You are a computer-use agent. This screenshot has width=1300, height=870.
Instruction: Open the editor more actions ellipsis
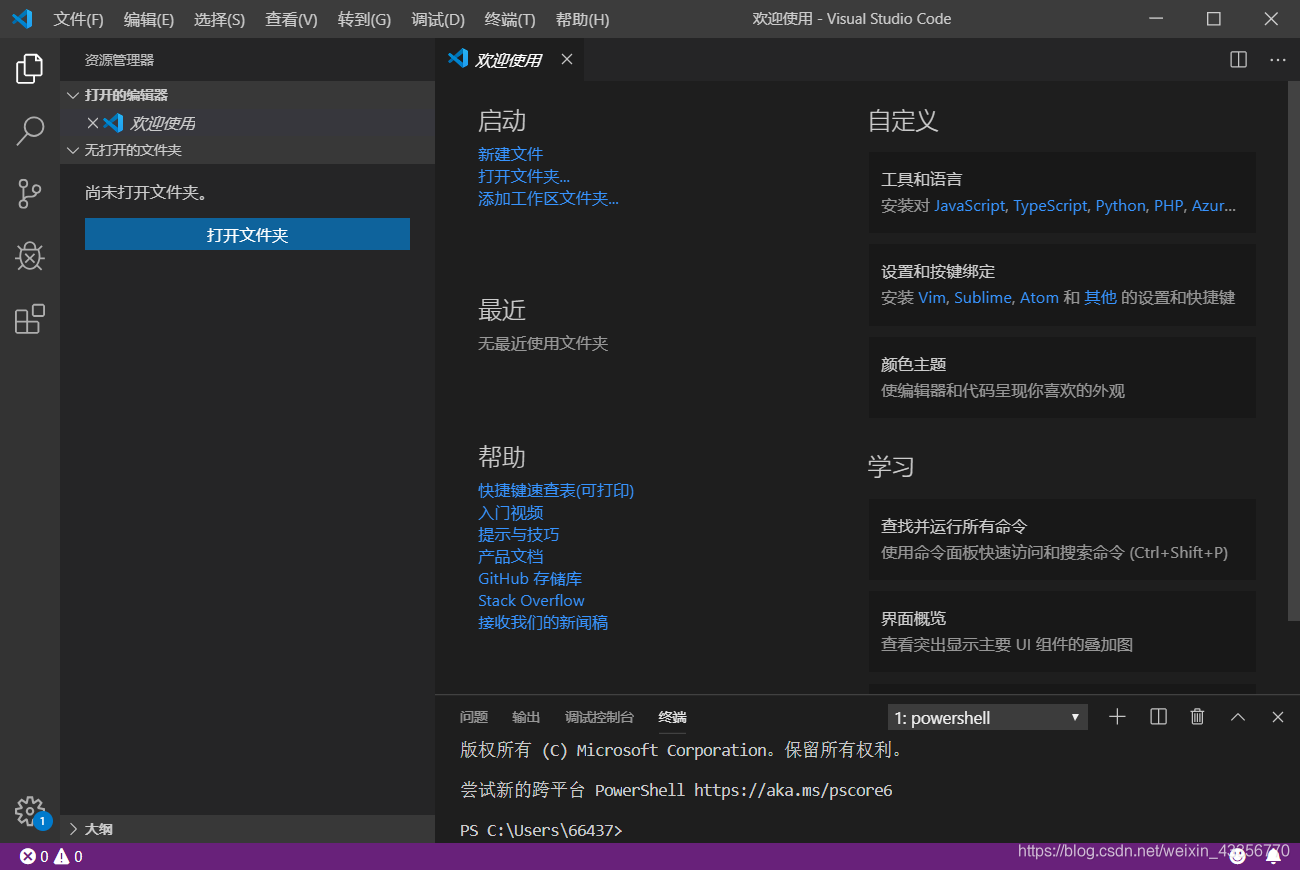click(x=1277, y=60)
